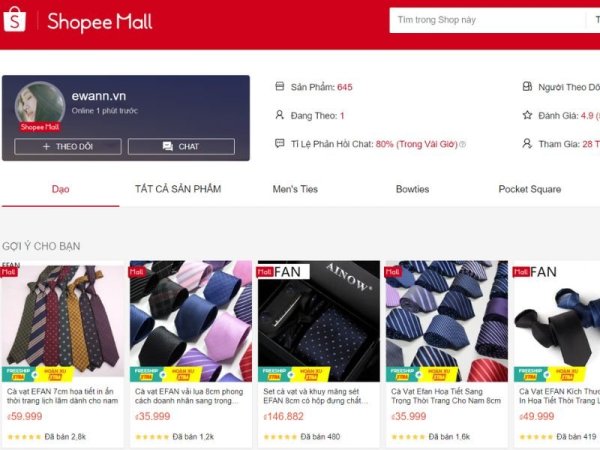
Task: Open the EFAN 7cm patterned tie product thumbnail
Action: [63, 321]
